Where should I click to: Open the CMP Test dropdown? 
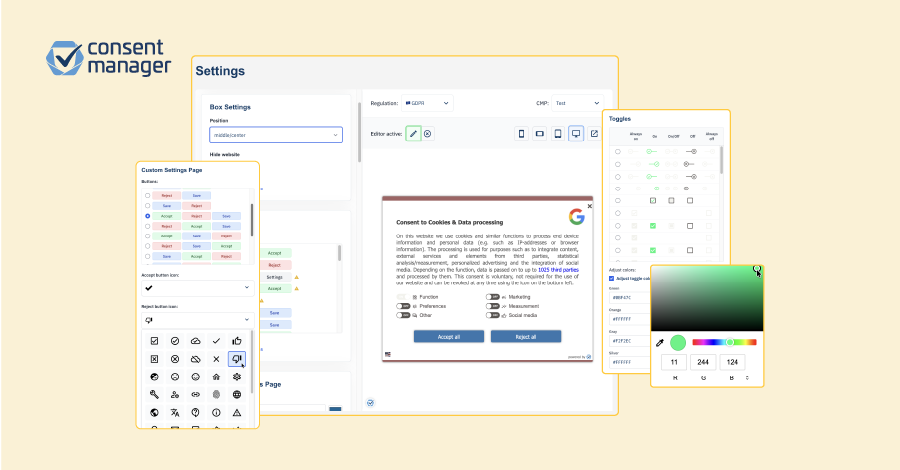pyautogui.click(x=577, y=103)
